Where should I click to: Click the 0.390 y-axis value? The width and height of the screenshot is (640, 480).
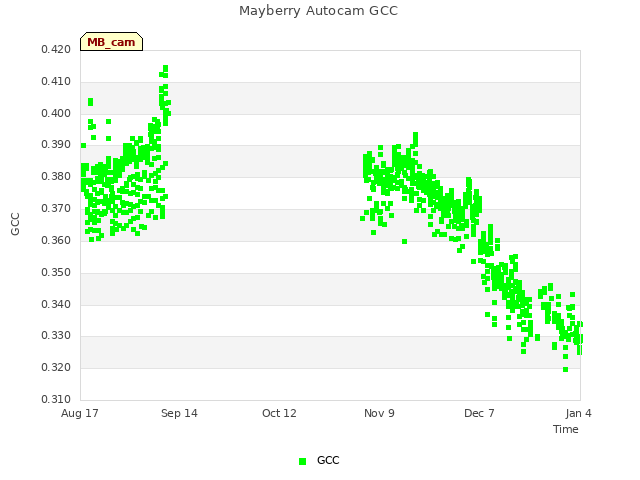click(56, 144)
